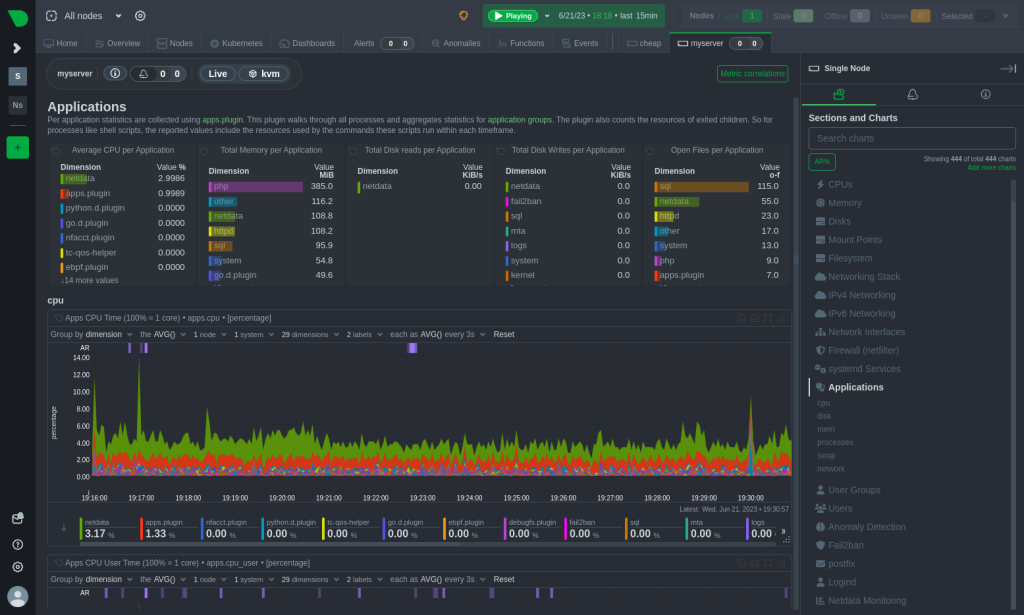Click fullscreen icon on Apps CPU Time chart
The width and height of the screenshot is (1024, 615).
pyautogui.click(x=767, y=318)
